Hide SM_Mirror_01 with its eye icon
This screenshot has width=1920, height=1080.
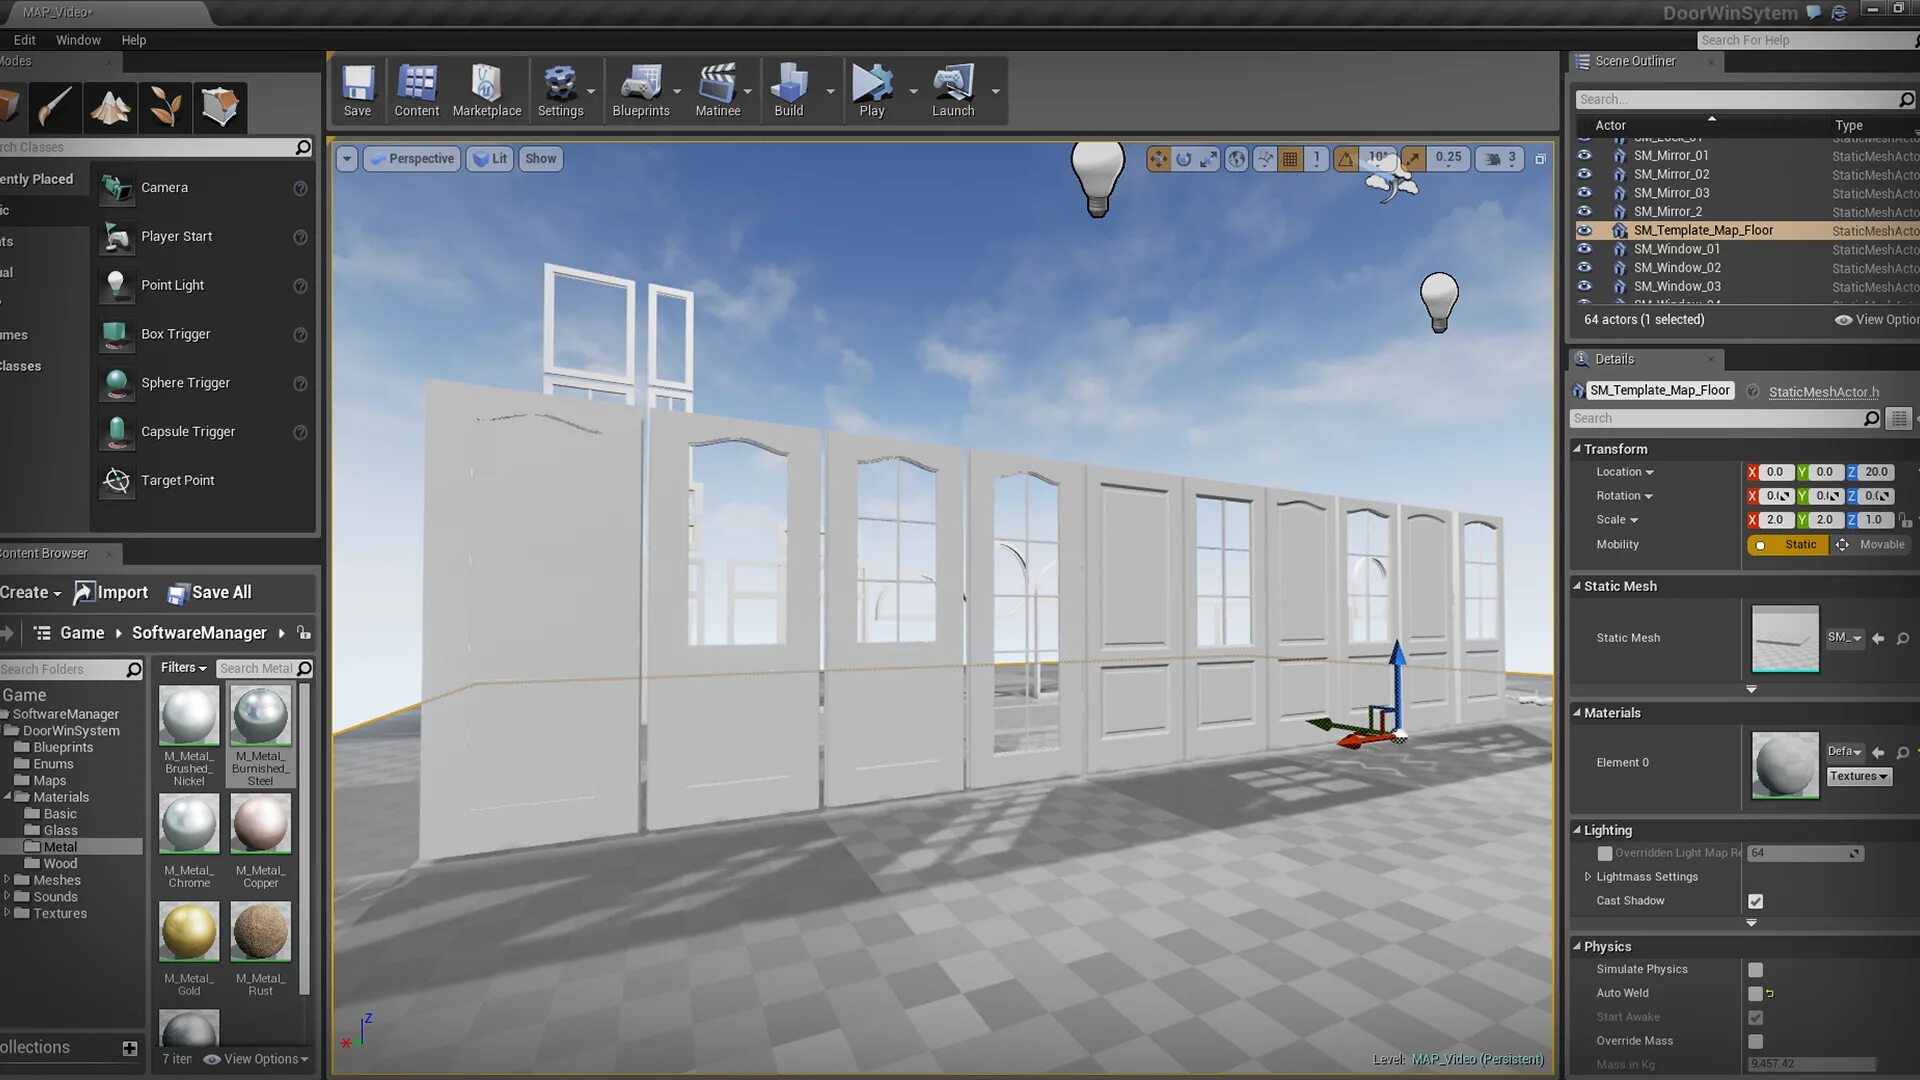[1584, 155]
